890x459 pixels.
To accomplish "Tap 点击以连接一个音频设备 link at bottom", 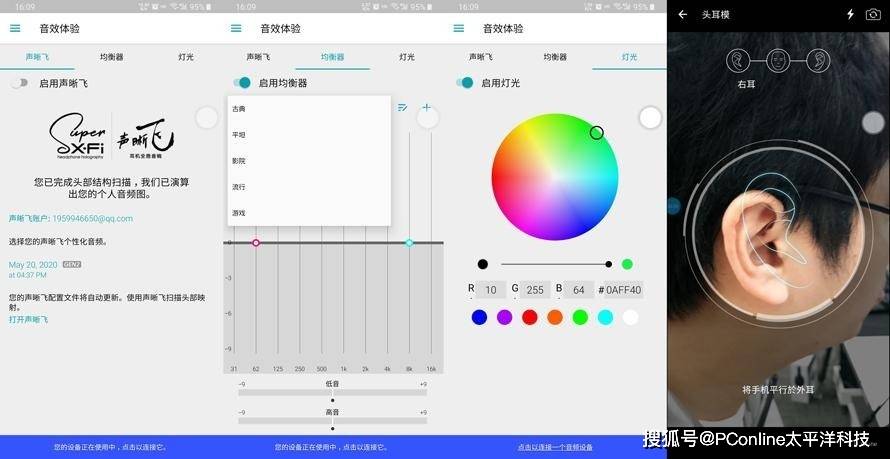I will (555, 447).
